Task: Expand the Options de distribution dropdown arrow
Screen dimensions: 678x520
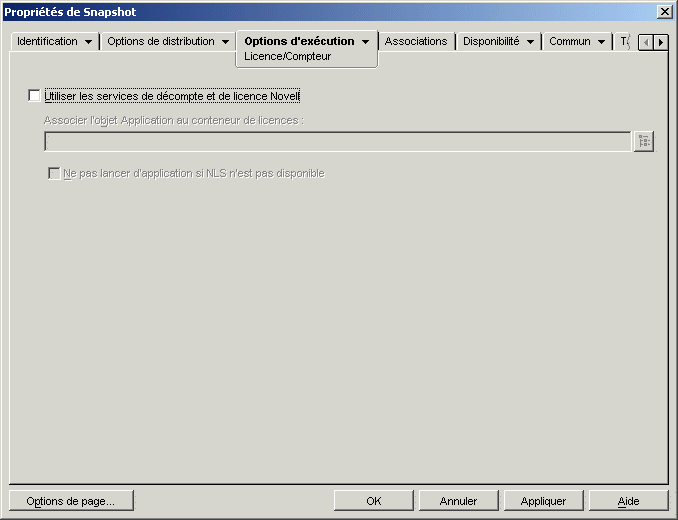Action: tap(225, 42)
